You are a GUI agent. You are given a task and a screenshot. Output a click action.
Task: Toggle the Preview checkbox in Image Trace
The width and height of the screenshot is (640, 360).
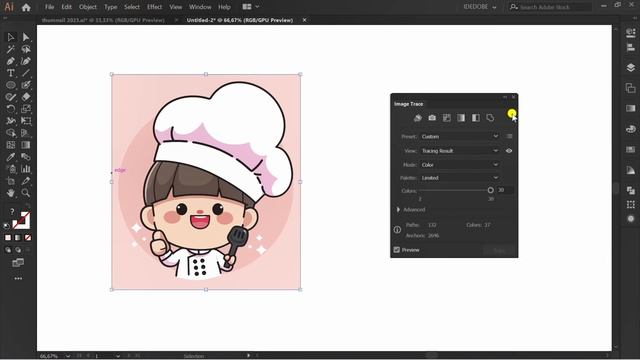[x=397, y=249]
